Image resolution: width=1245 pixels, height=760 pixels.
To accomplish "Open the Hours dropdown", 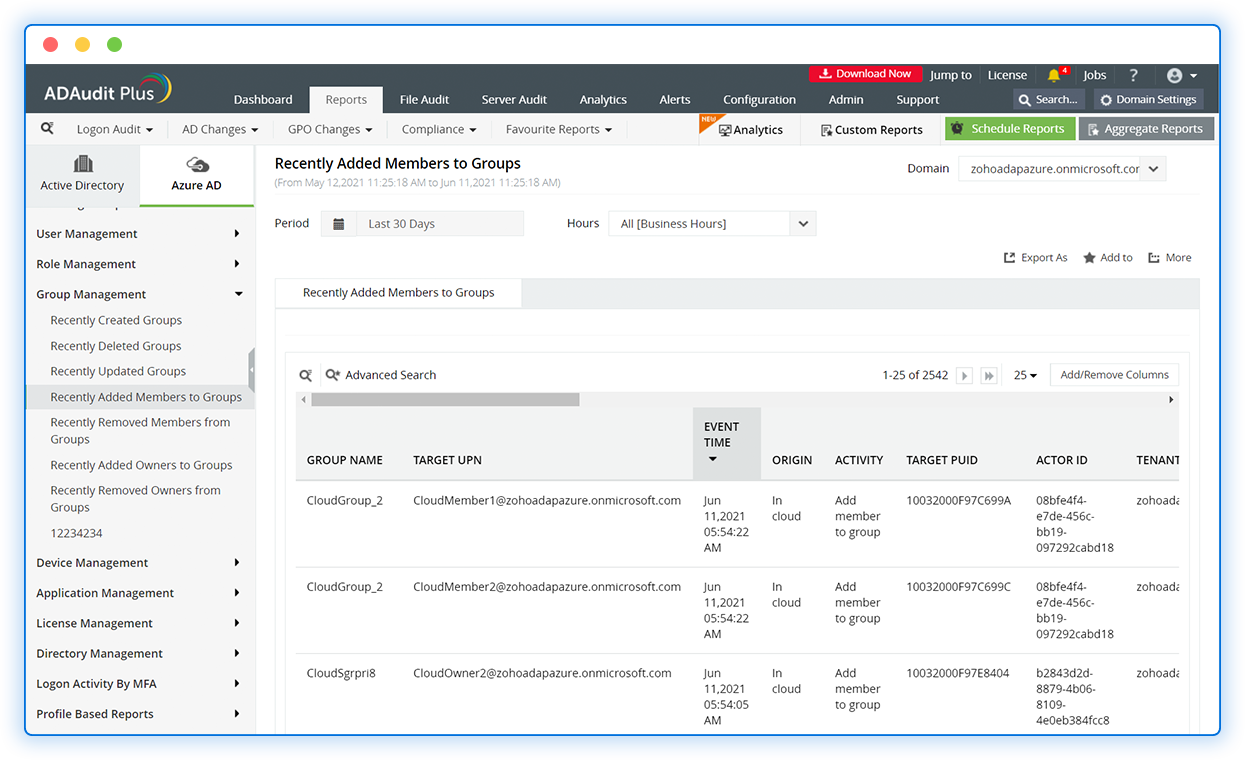I will click(x=712, y=224).
